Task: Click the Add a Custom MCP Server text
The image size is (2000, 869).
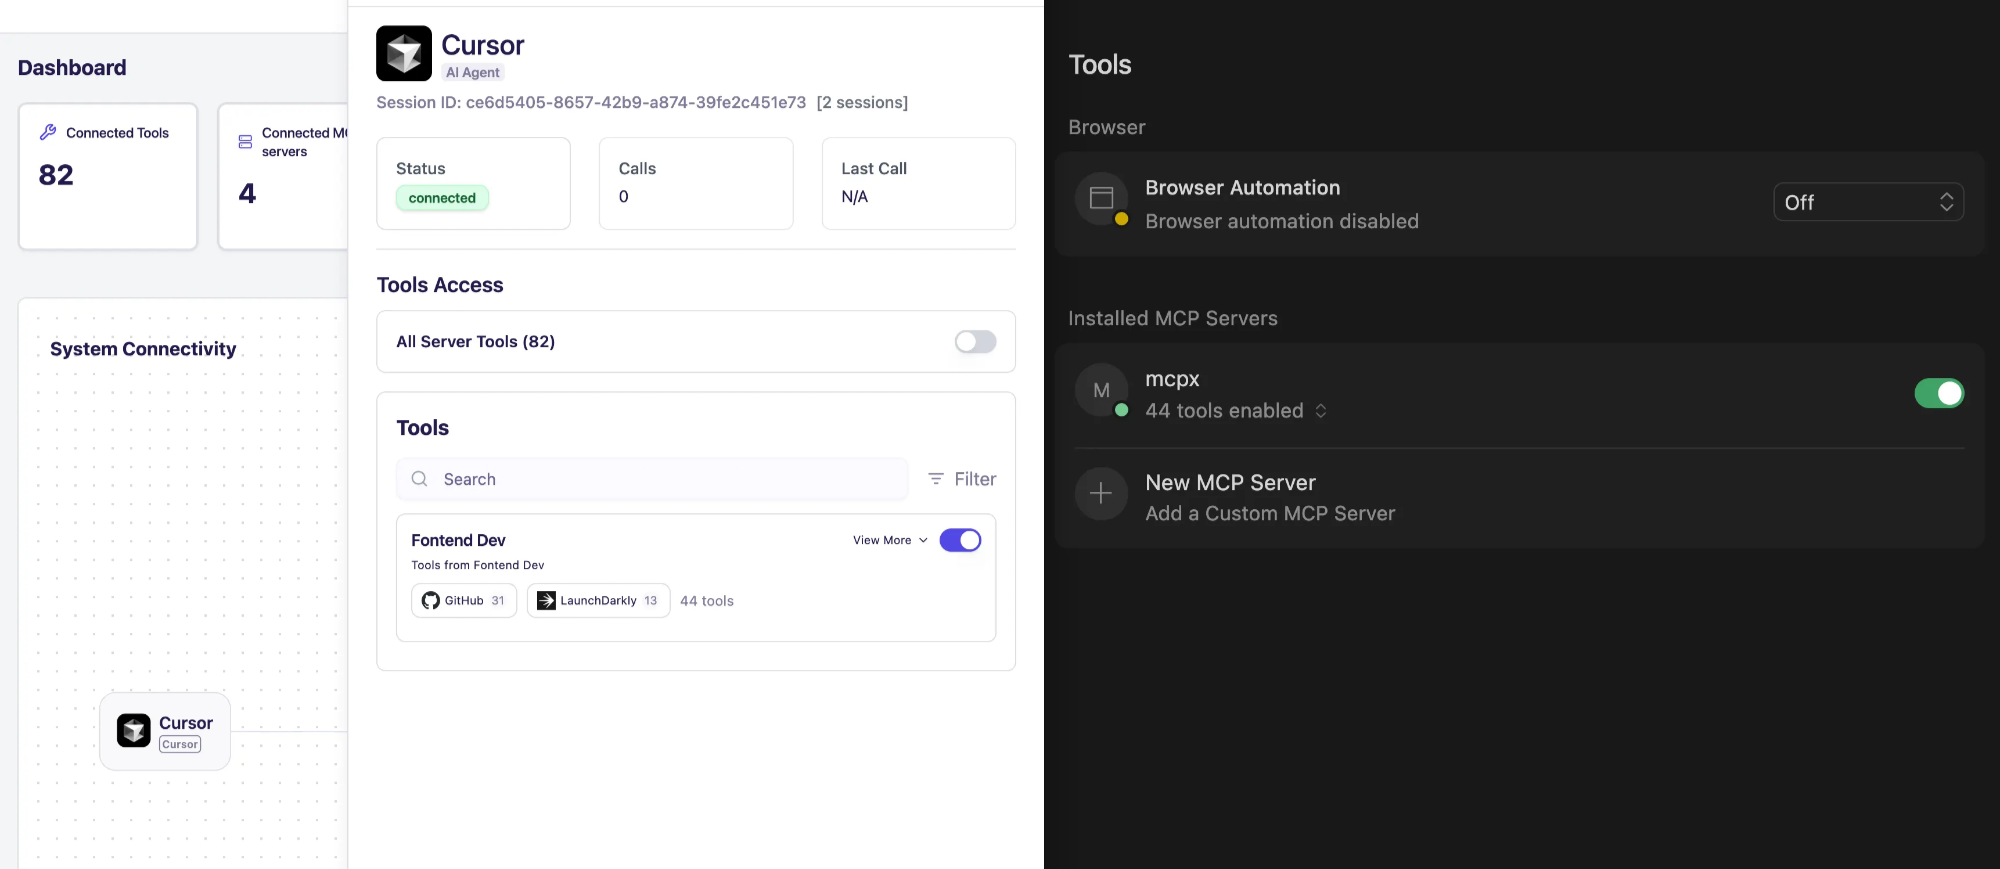Action: 1270,513
